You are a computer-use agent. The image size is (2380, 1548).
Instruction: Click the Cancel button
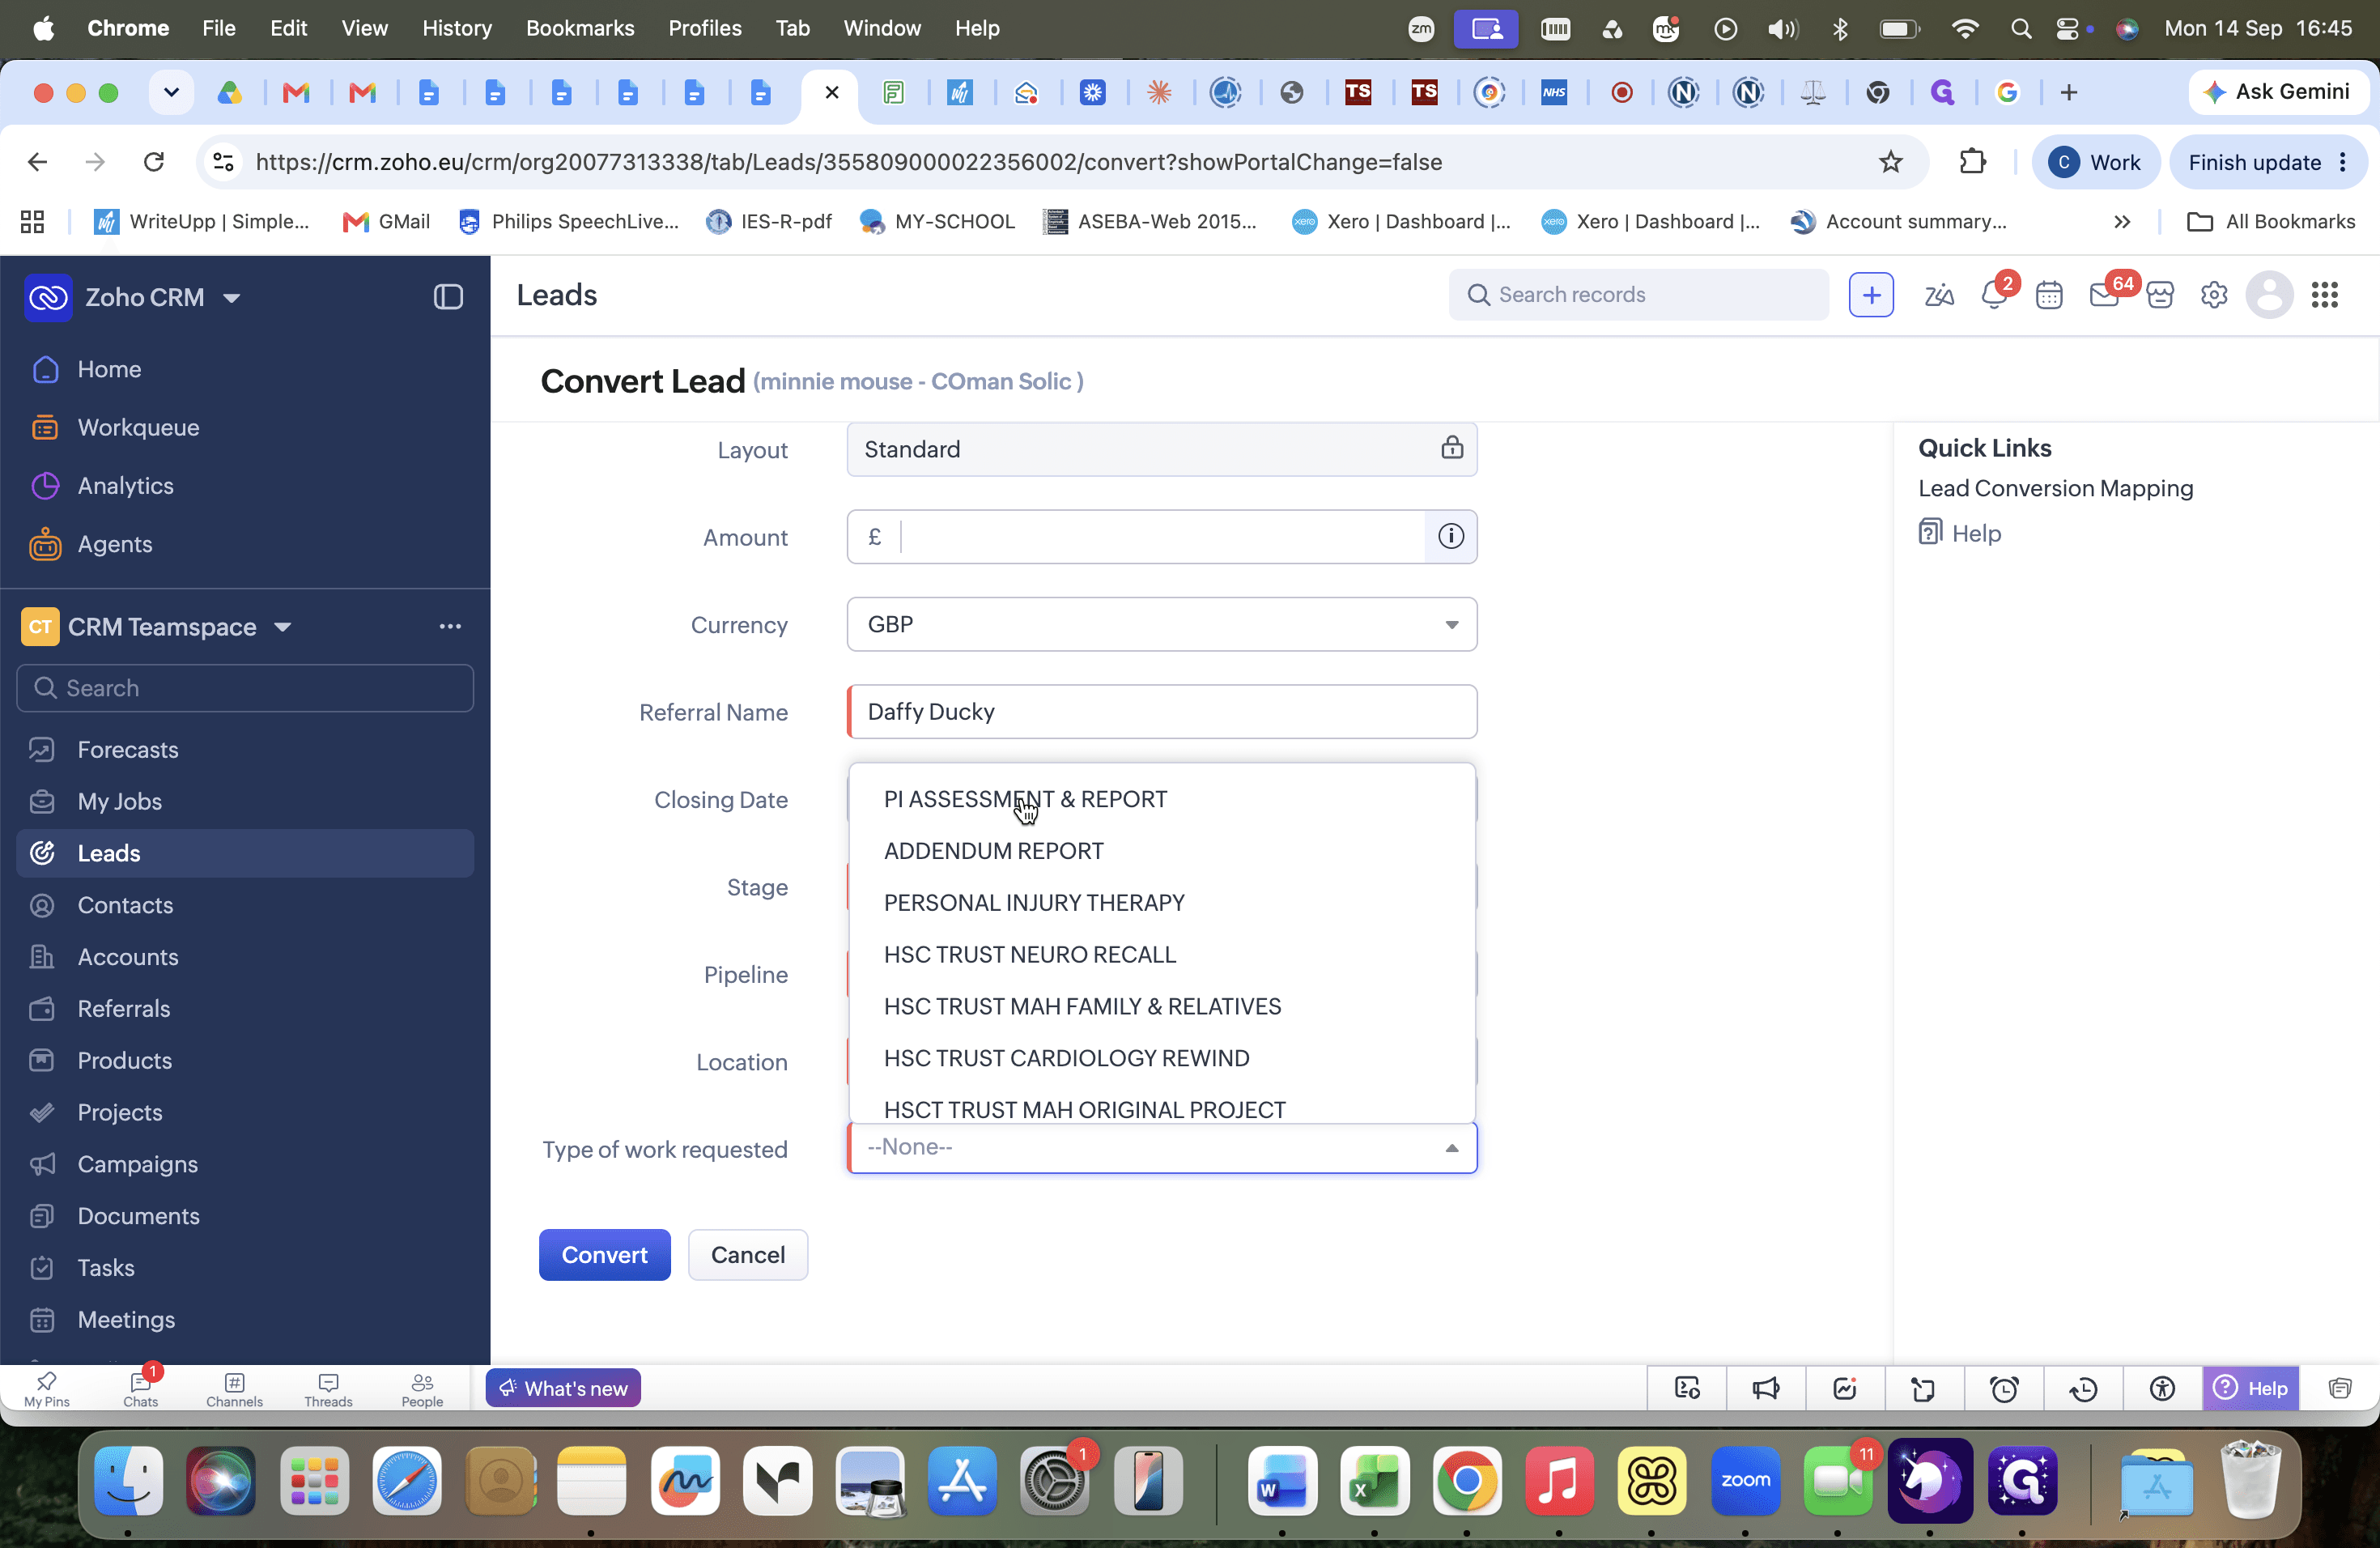pyautogui.click(x=747, y=1255)
